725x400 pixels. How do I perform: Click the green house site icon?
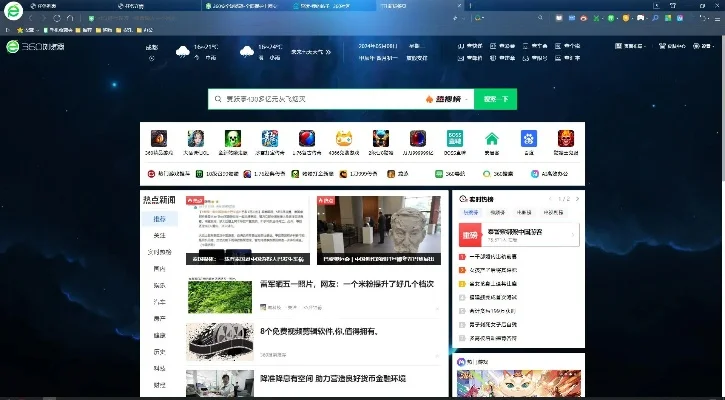coord(492,139)
